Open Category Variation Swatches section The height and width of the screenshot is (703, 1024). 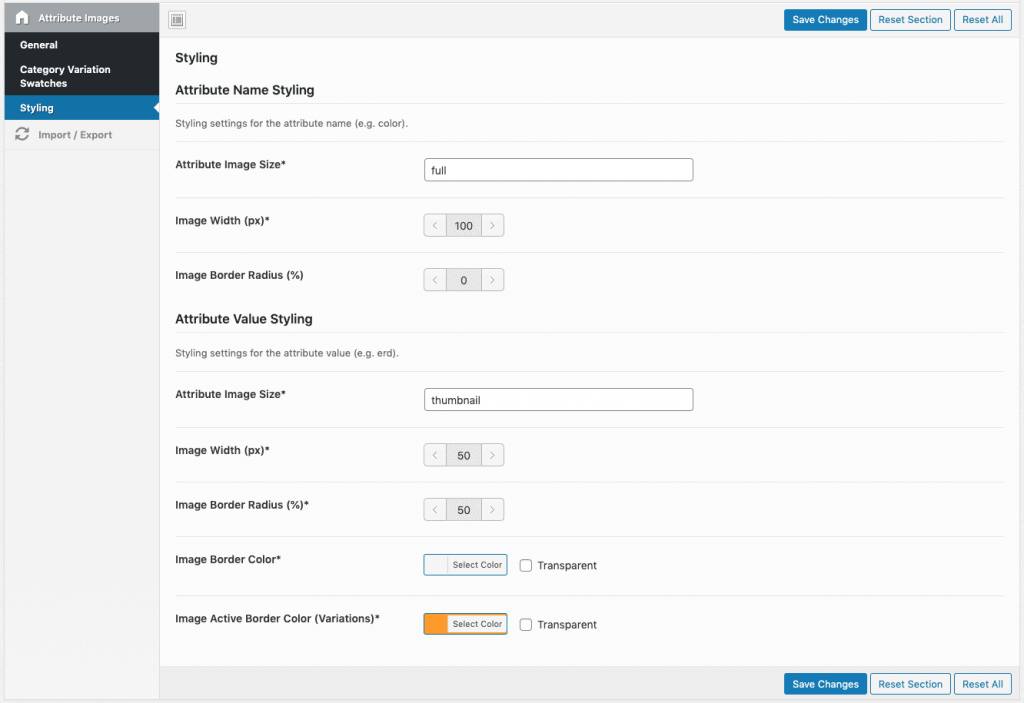[65, 76]
